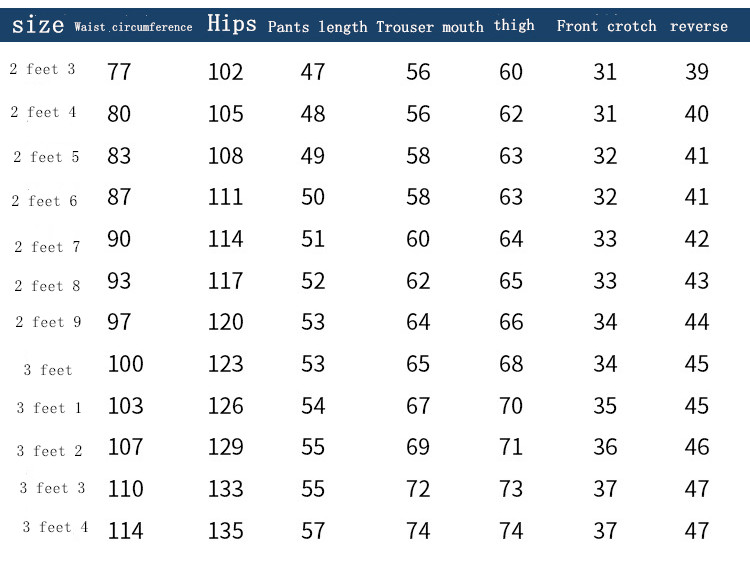Click the 'thigh' column header
Viewport: 750px width, 562px height.
coord(514,25)
